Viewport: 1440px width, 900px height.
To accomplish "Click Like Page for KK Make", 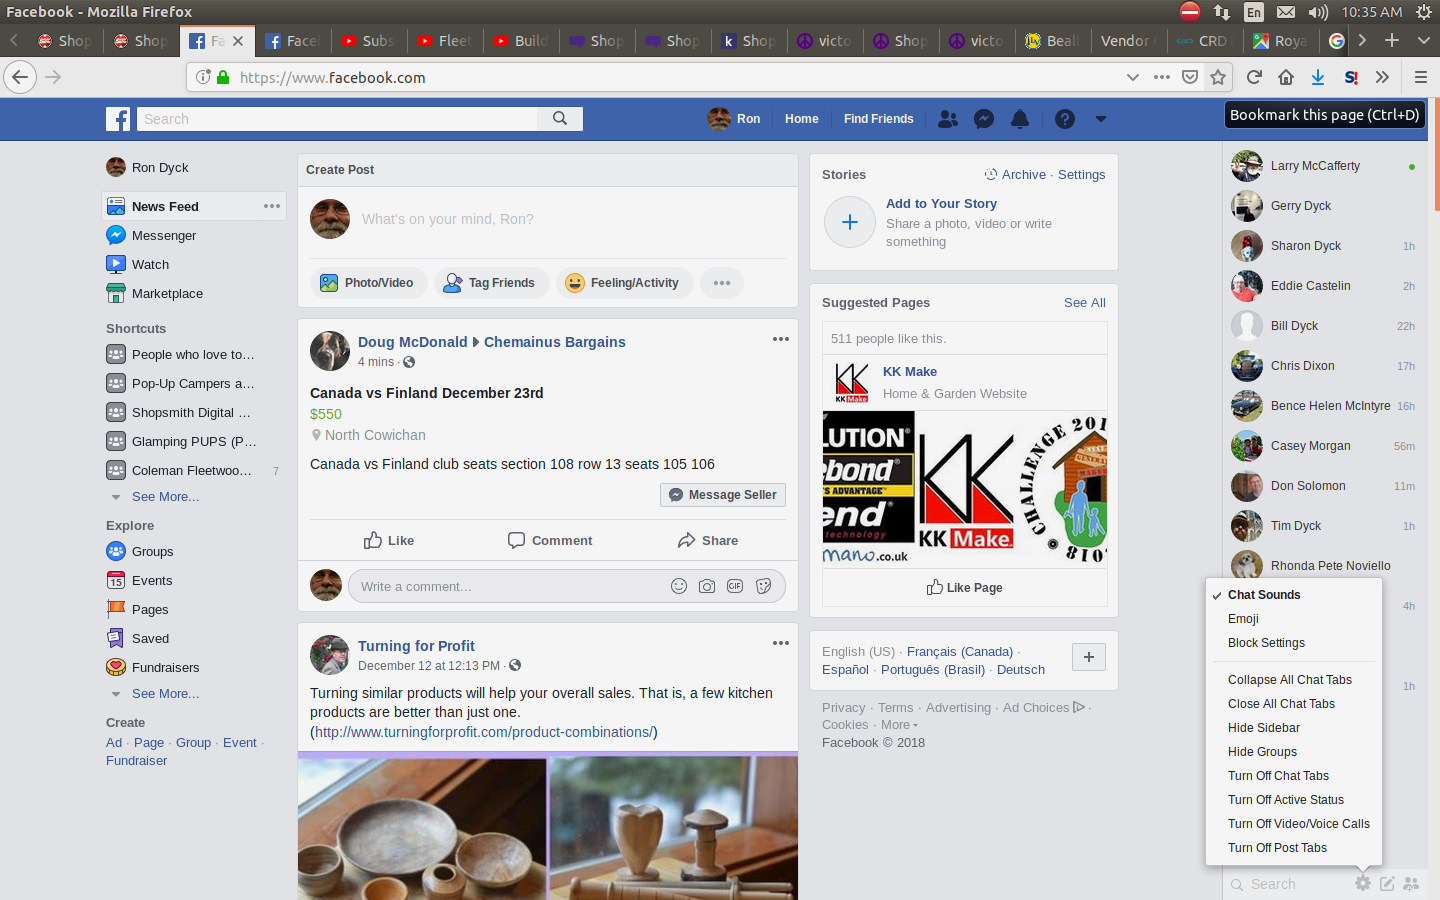I will [x=964, y=587].
